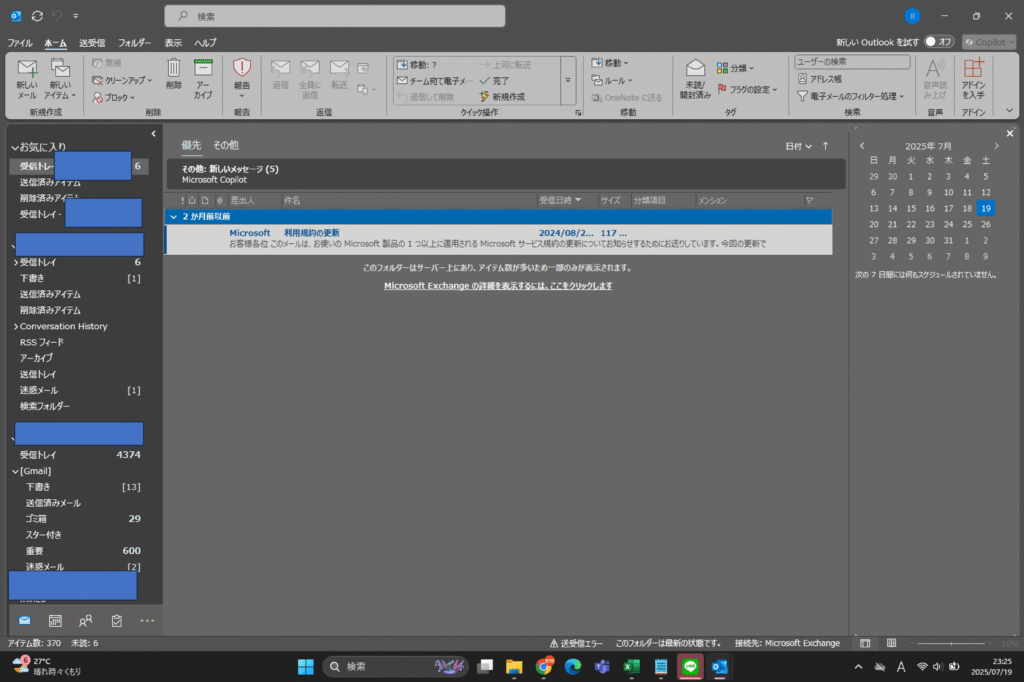Viewport: 1024px width, 682px height.
Task: Click the 削除 trash icon in ribbon
Action: tap(174, 74)
